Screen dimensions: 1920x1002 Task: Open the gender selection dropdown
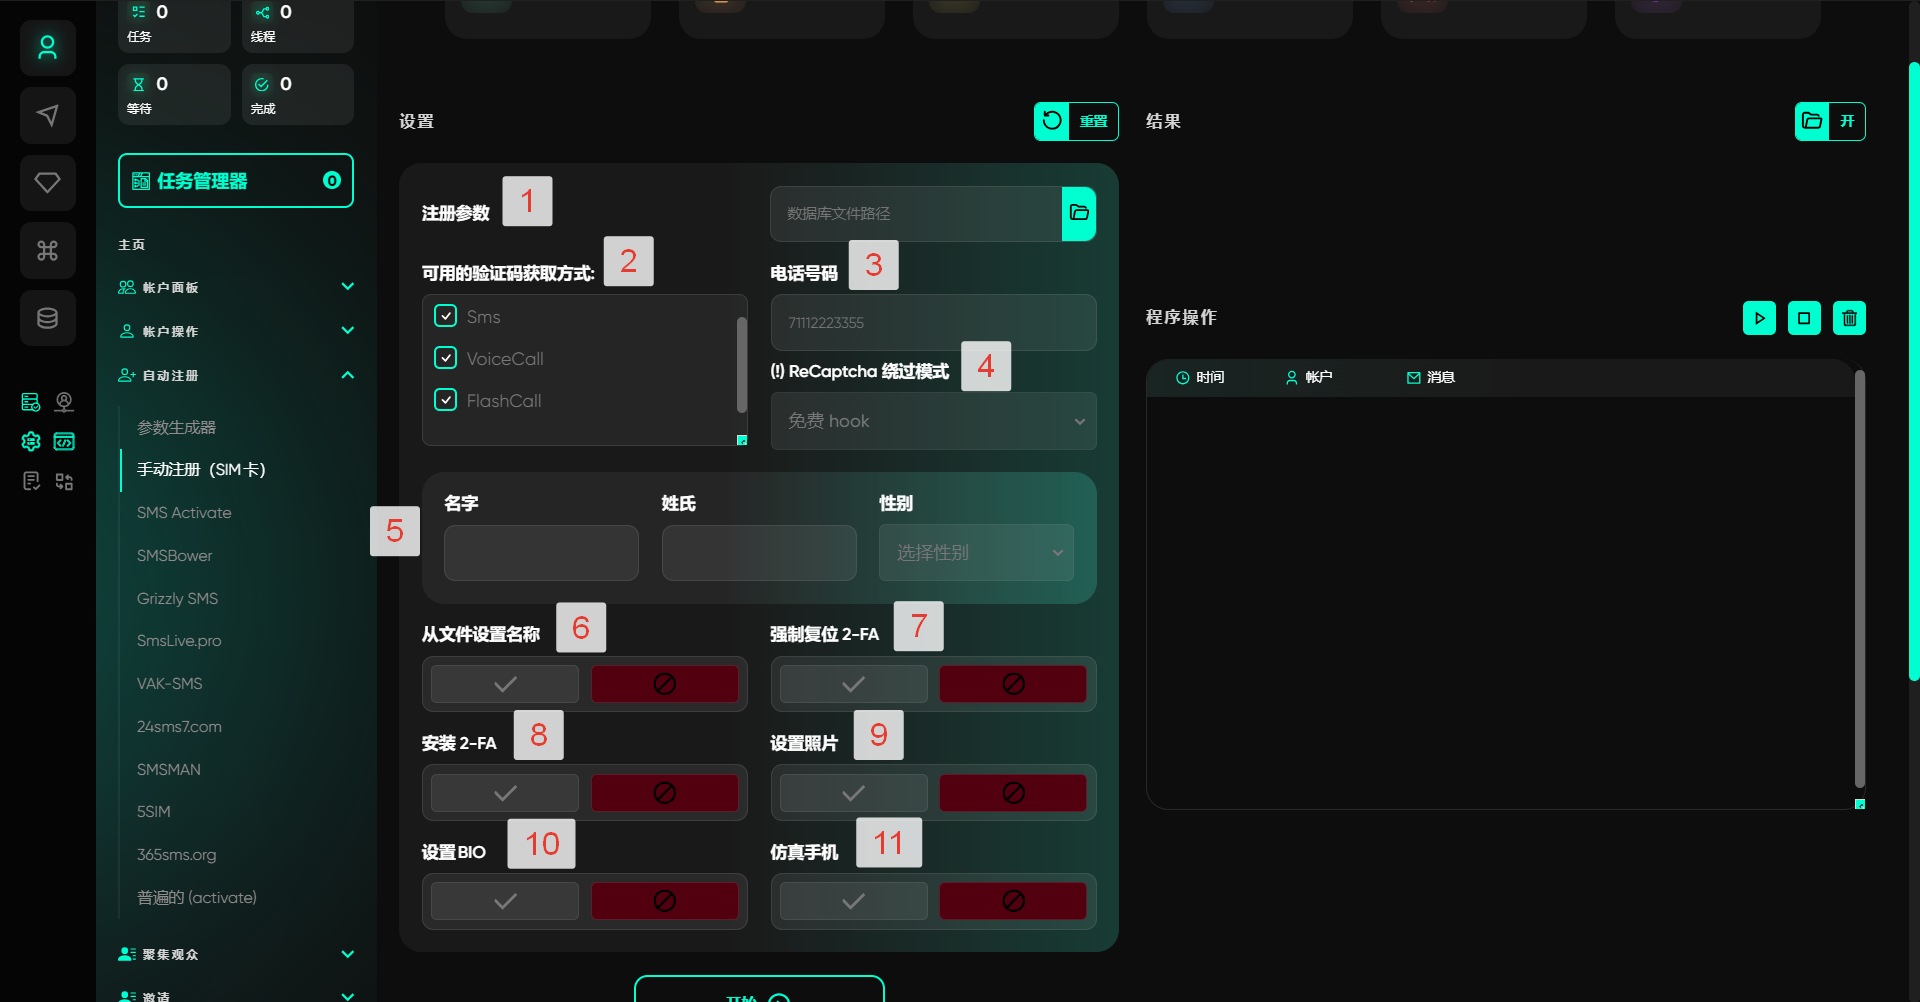[976, 553]
